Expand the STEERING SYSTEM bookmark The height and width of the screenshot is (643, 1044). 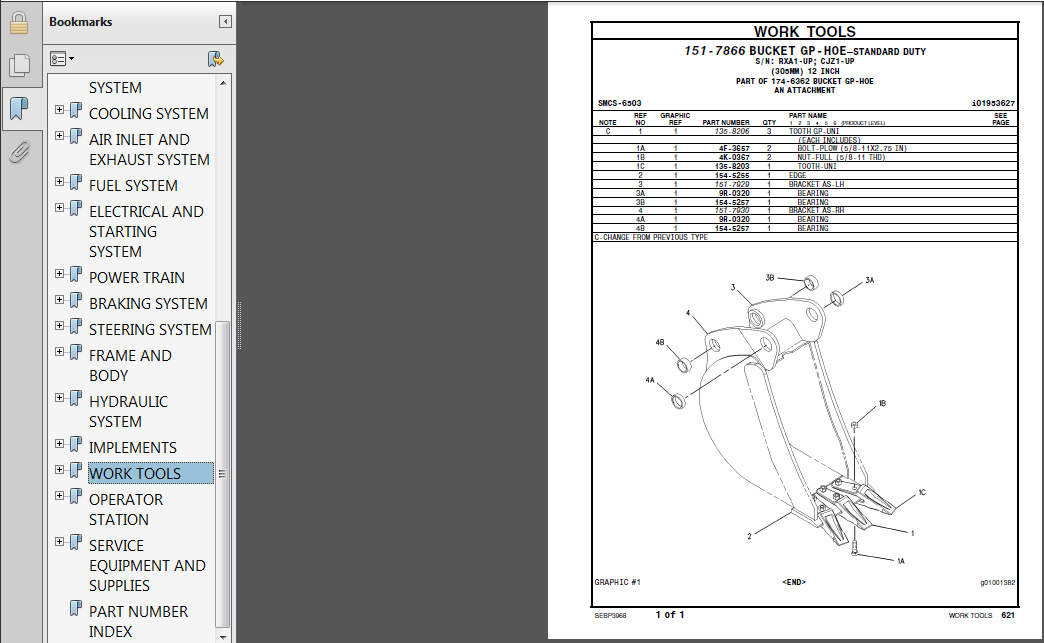[x=59, y=325]
